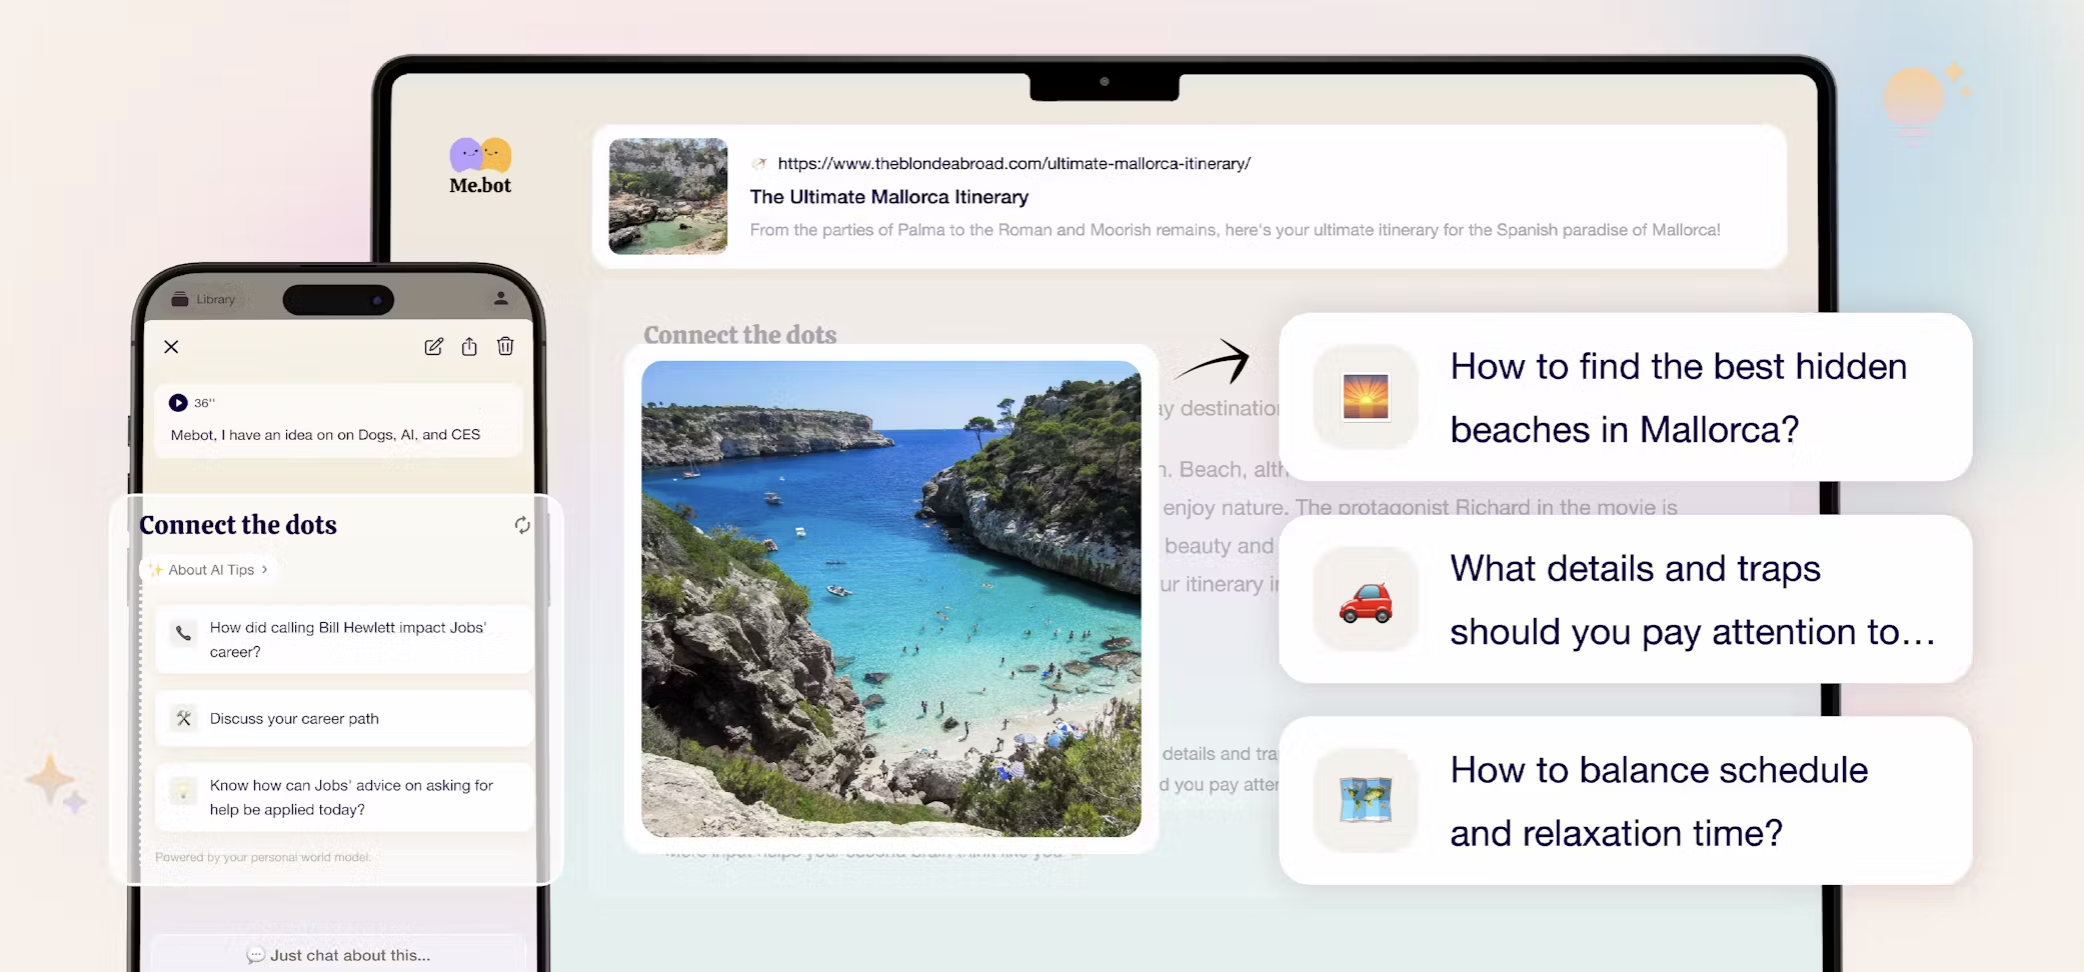Click the share icon at the note's top

469,346
